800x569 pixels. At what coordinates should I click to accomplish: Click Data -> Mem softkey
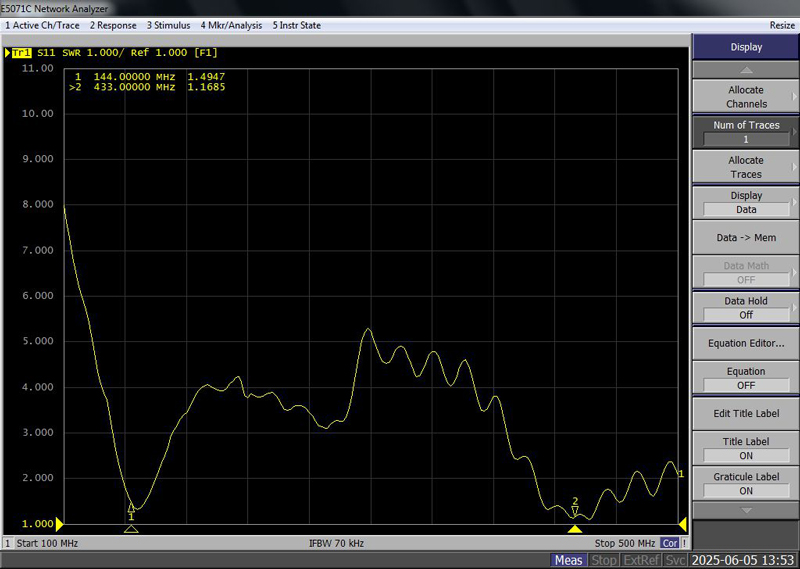746,237
